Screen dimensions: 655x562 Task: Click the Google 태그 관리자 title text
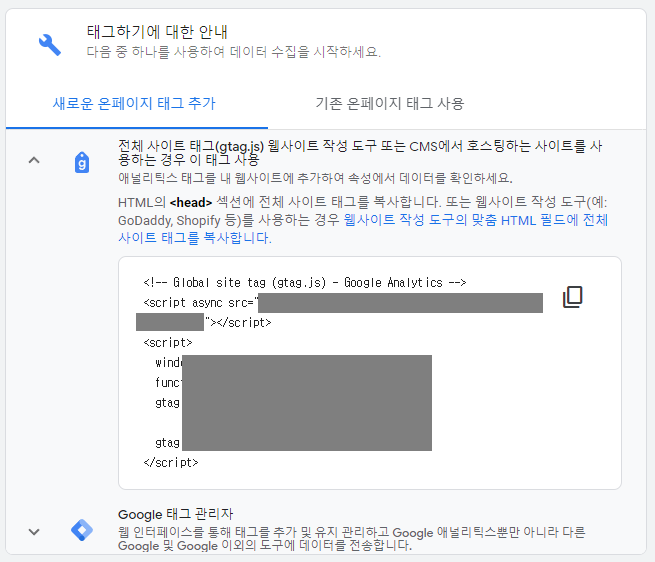175,514
